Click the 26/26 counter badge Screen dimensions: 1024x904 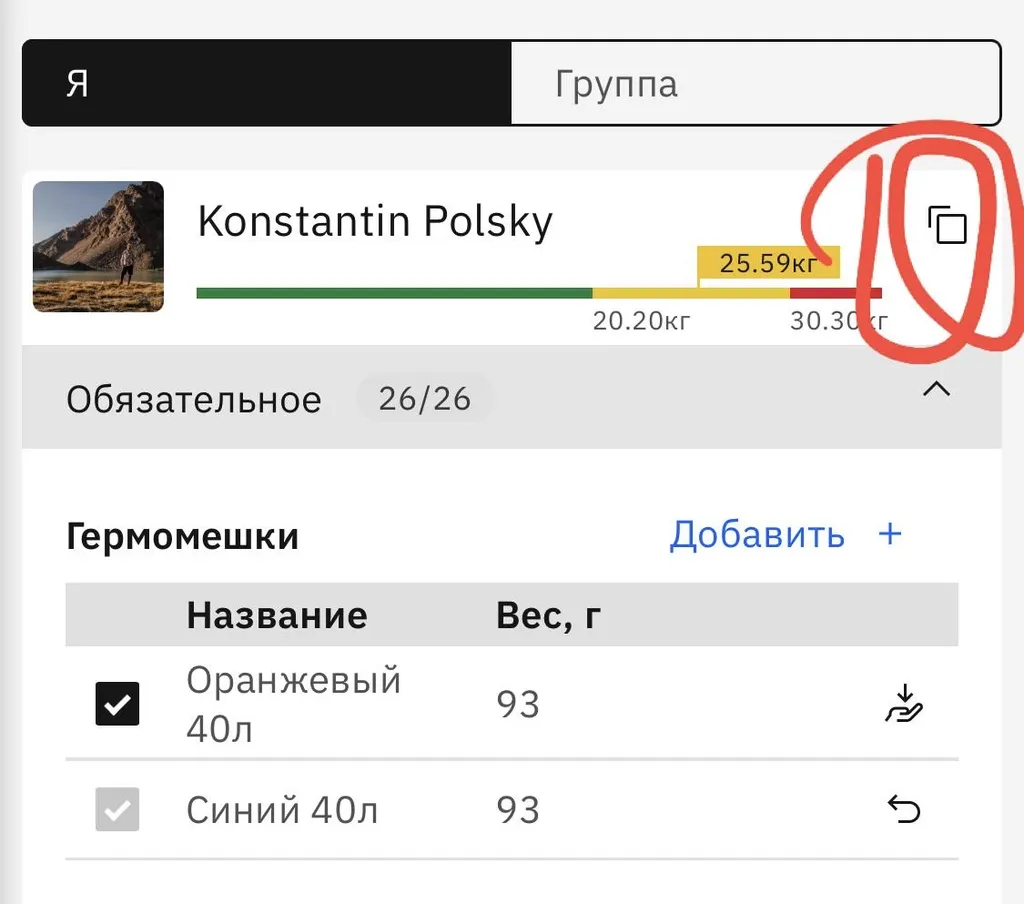click(424, 399)
